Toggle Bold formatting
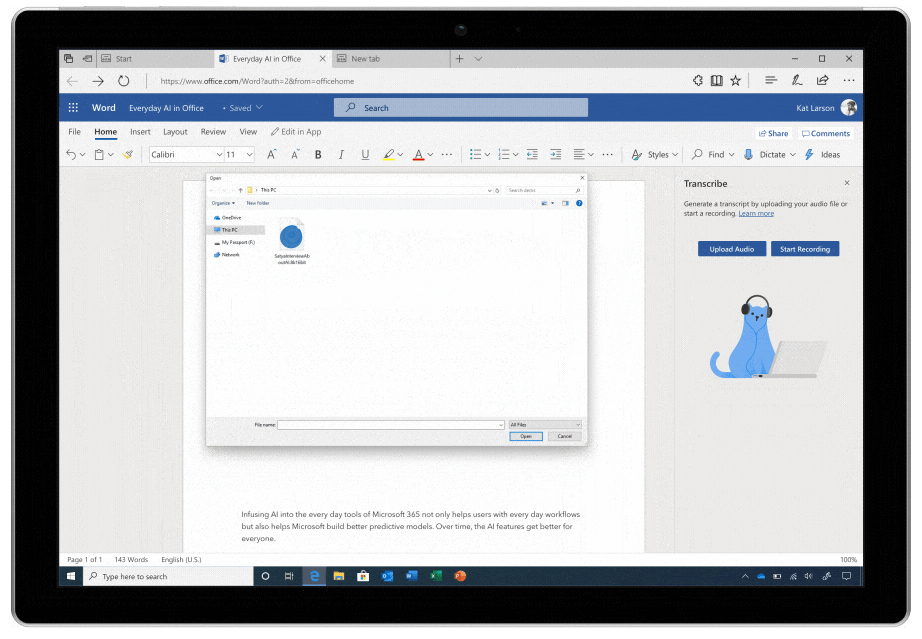The image size is (922, 639). coord(318,155)
